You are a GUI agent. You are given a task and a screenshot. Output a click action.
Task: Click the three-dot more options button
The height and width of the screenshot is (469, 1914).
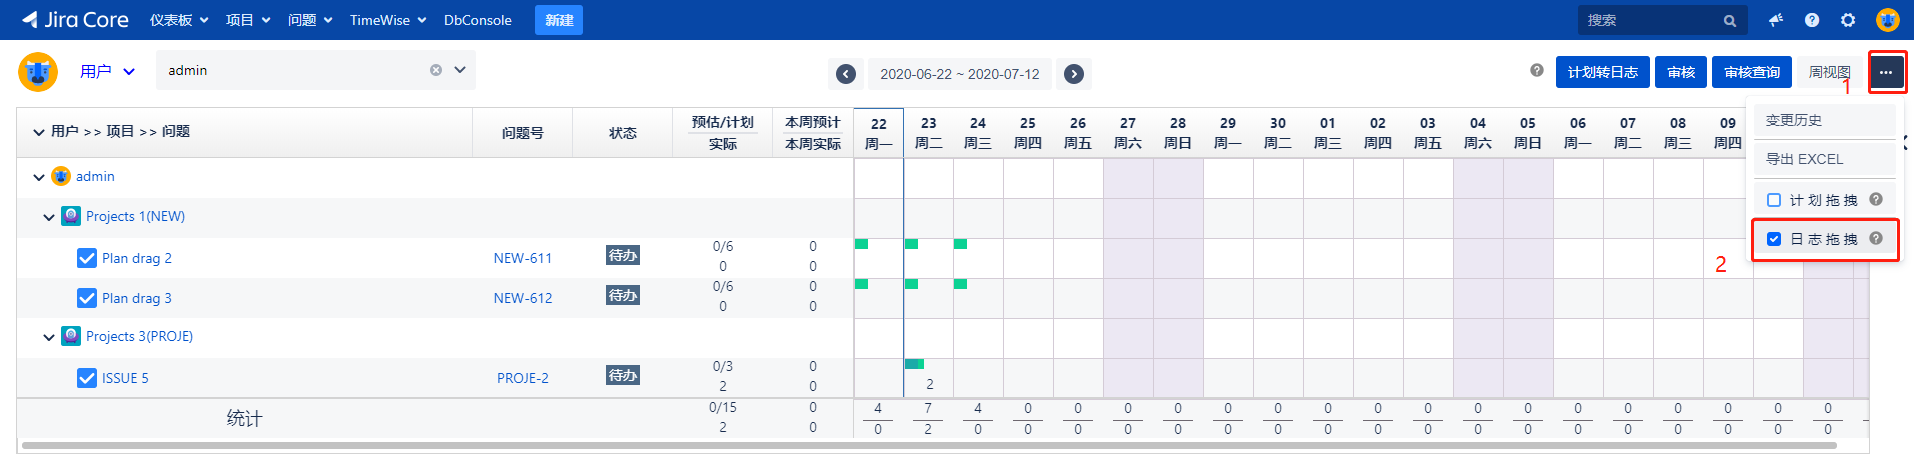click(x=1886, y=73)
